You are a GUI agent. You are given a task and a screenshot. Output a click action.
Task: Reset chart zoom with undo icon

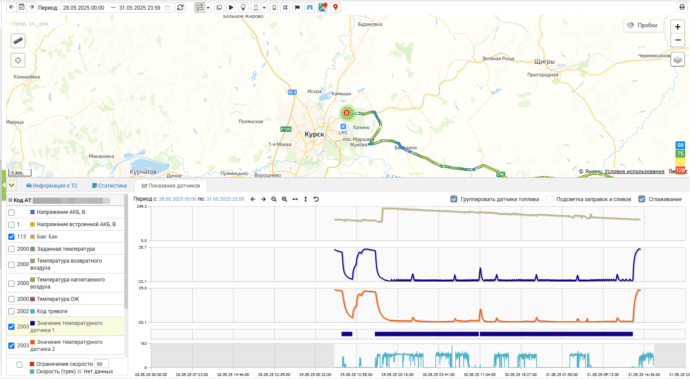pyautogui.click(x=316, y=199)
